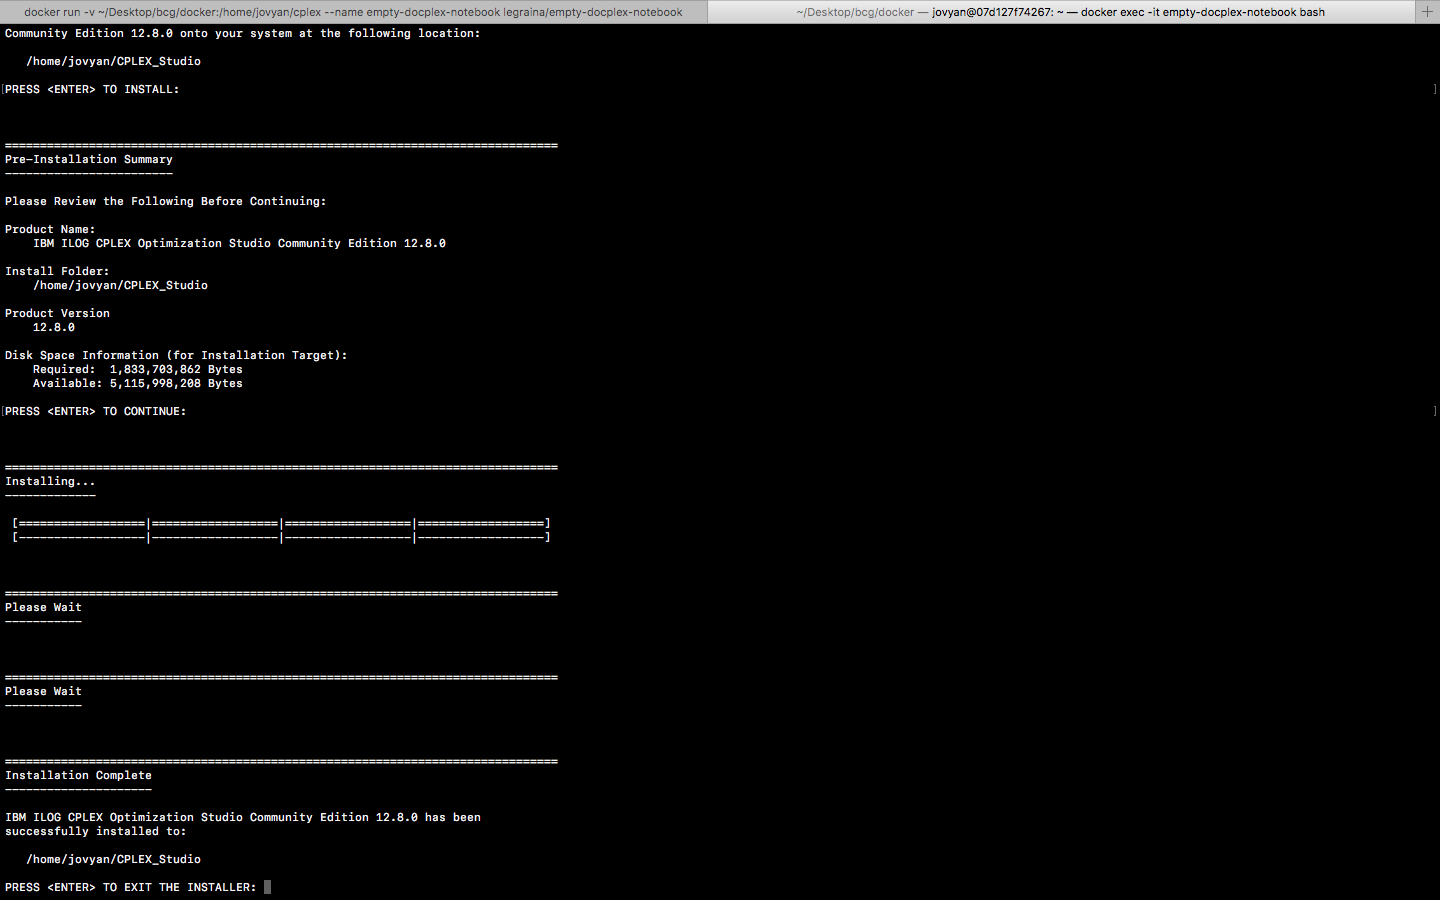
Task: Click the 'Install Folder:' label
Action: (x=57, y=271)
